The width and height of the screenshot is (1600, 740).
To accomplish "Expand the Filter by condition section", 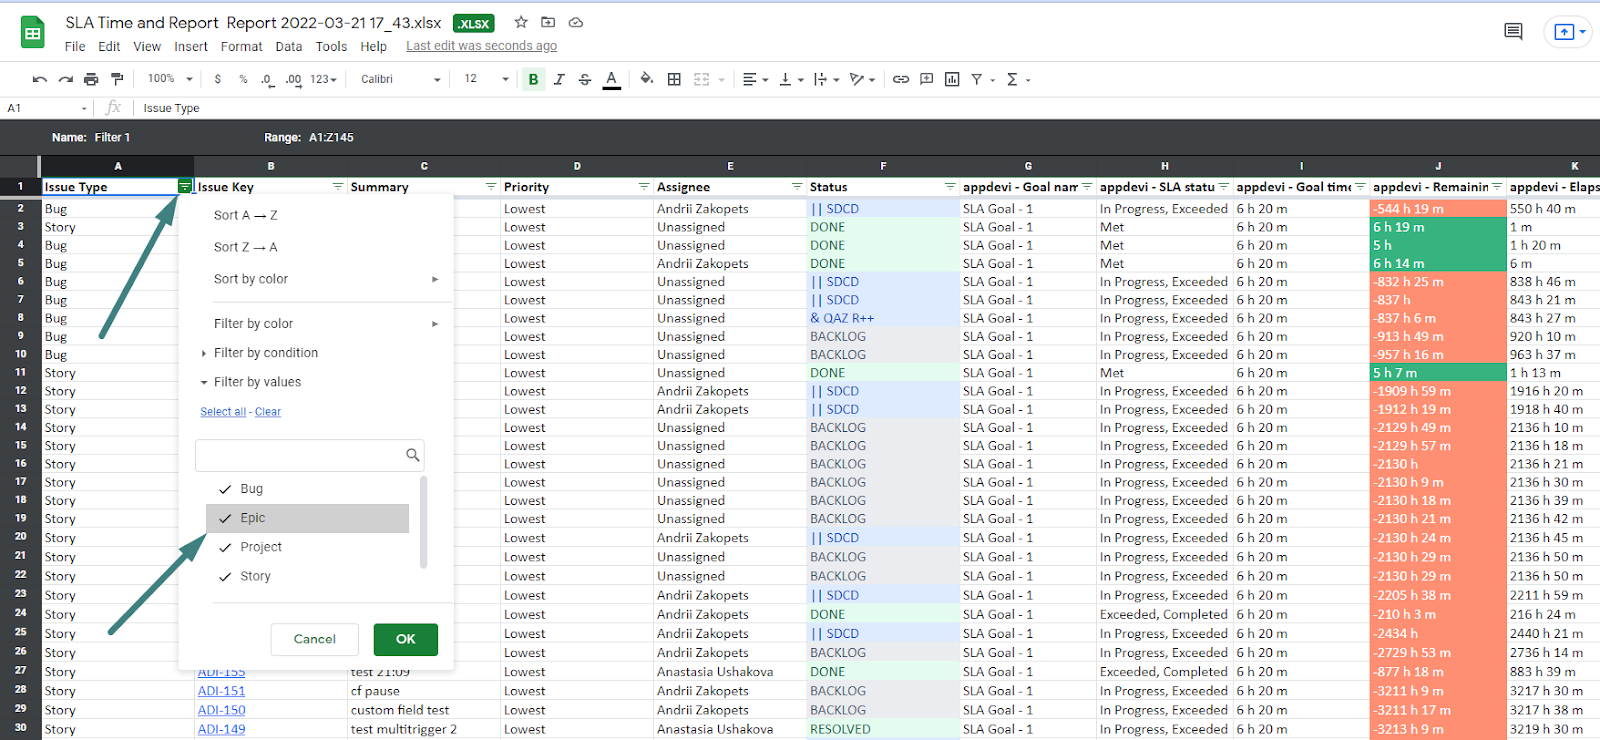I will [x=265, y=353].
